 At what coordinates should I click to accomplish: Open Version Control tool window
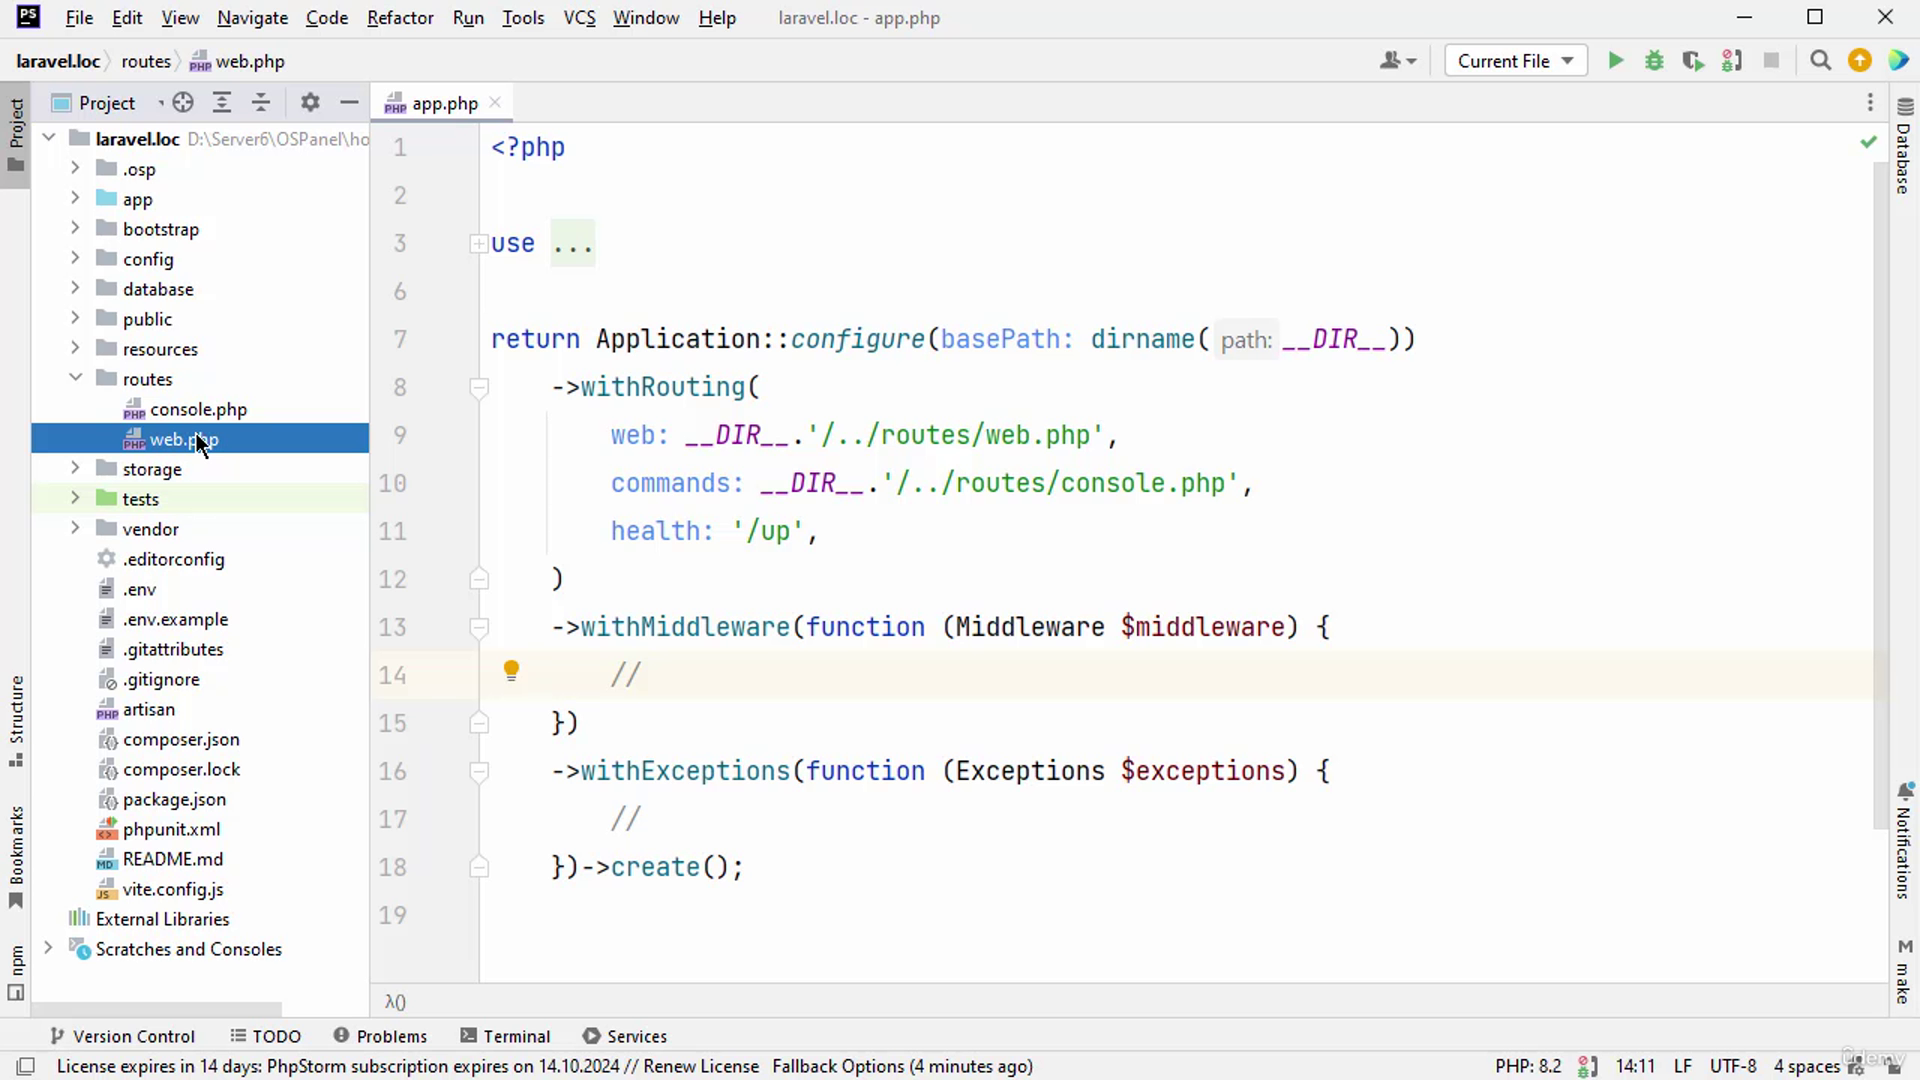(x=122, y=1036)
